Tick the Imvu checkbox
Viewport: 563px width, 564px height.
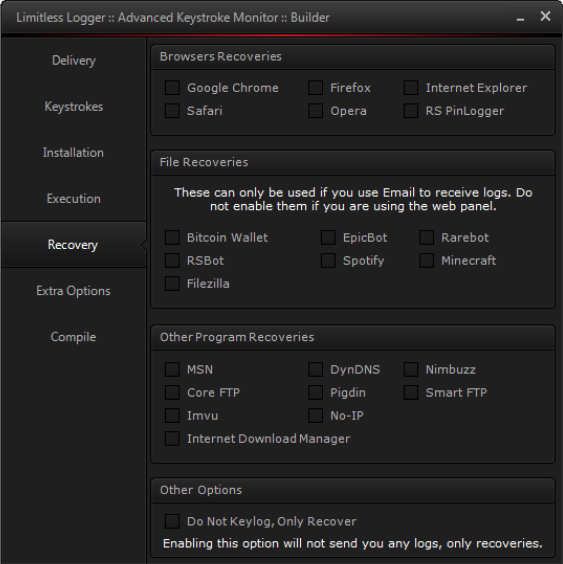coord(172,415)
